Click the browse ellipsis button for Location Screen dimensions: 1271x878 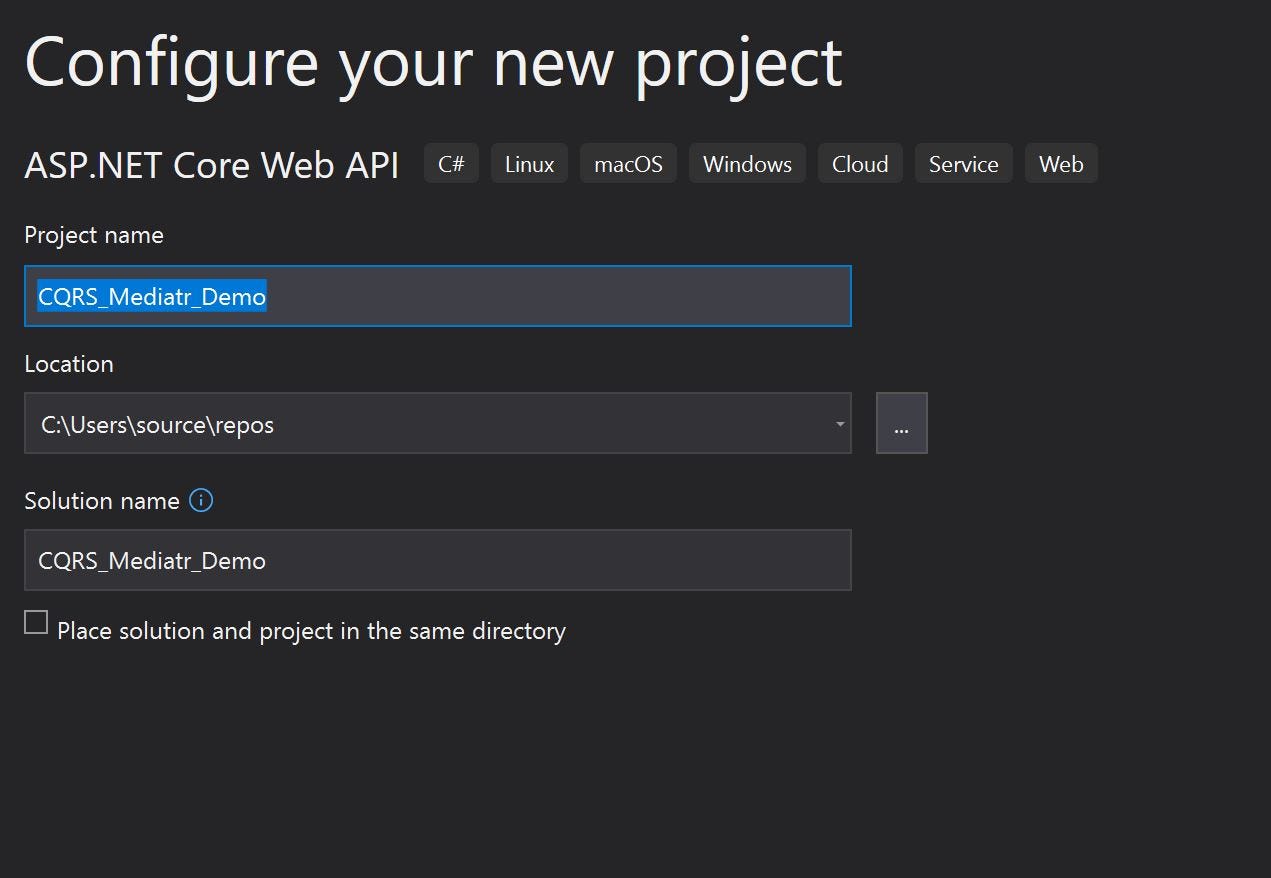901,424
